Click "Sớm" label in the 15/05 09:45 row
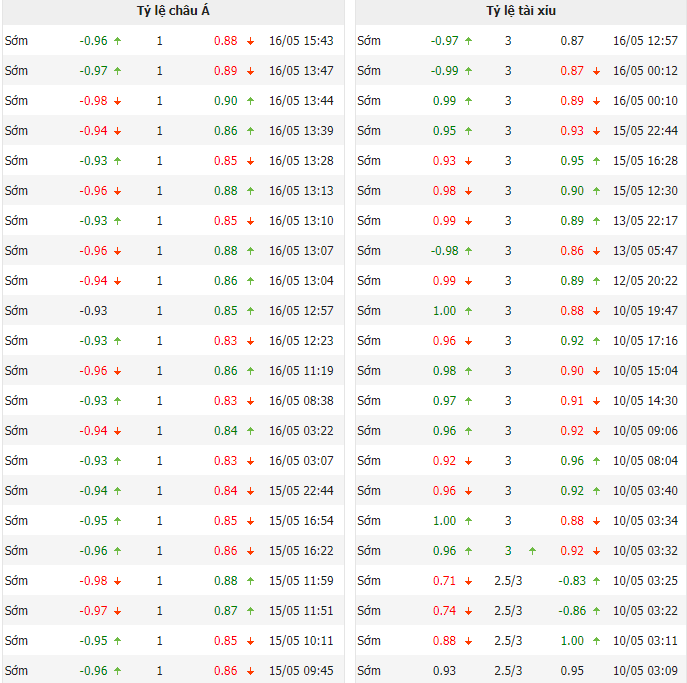Image resolution: width=687 pixels, height=683 pixels. 17,671
